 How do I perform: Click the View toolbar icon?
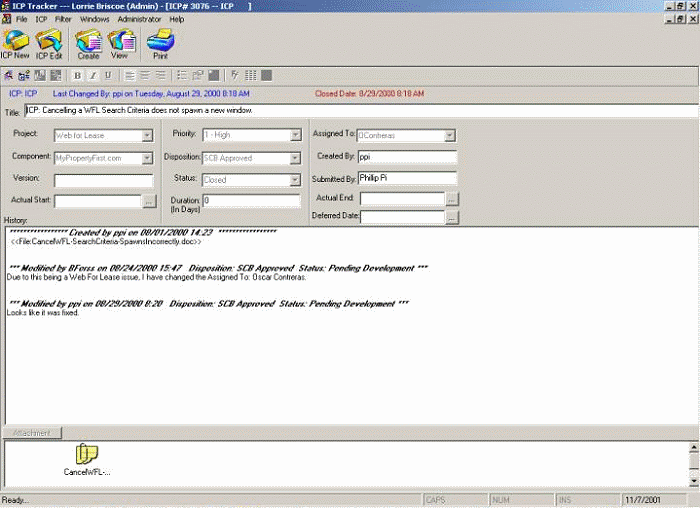(x=120, y=42)
